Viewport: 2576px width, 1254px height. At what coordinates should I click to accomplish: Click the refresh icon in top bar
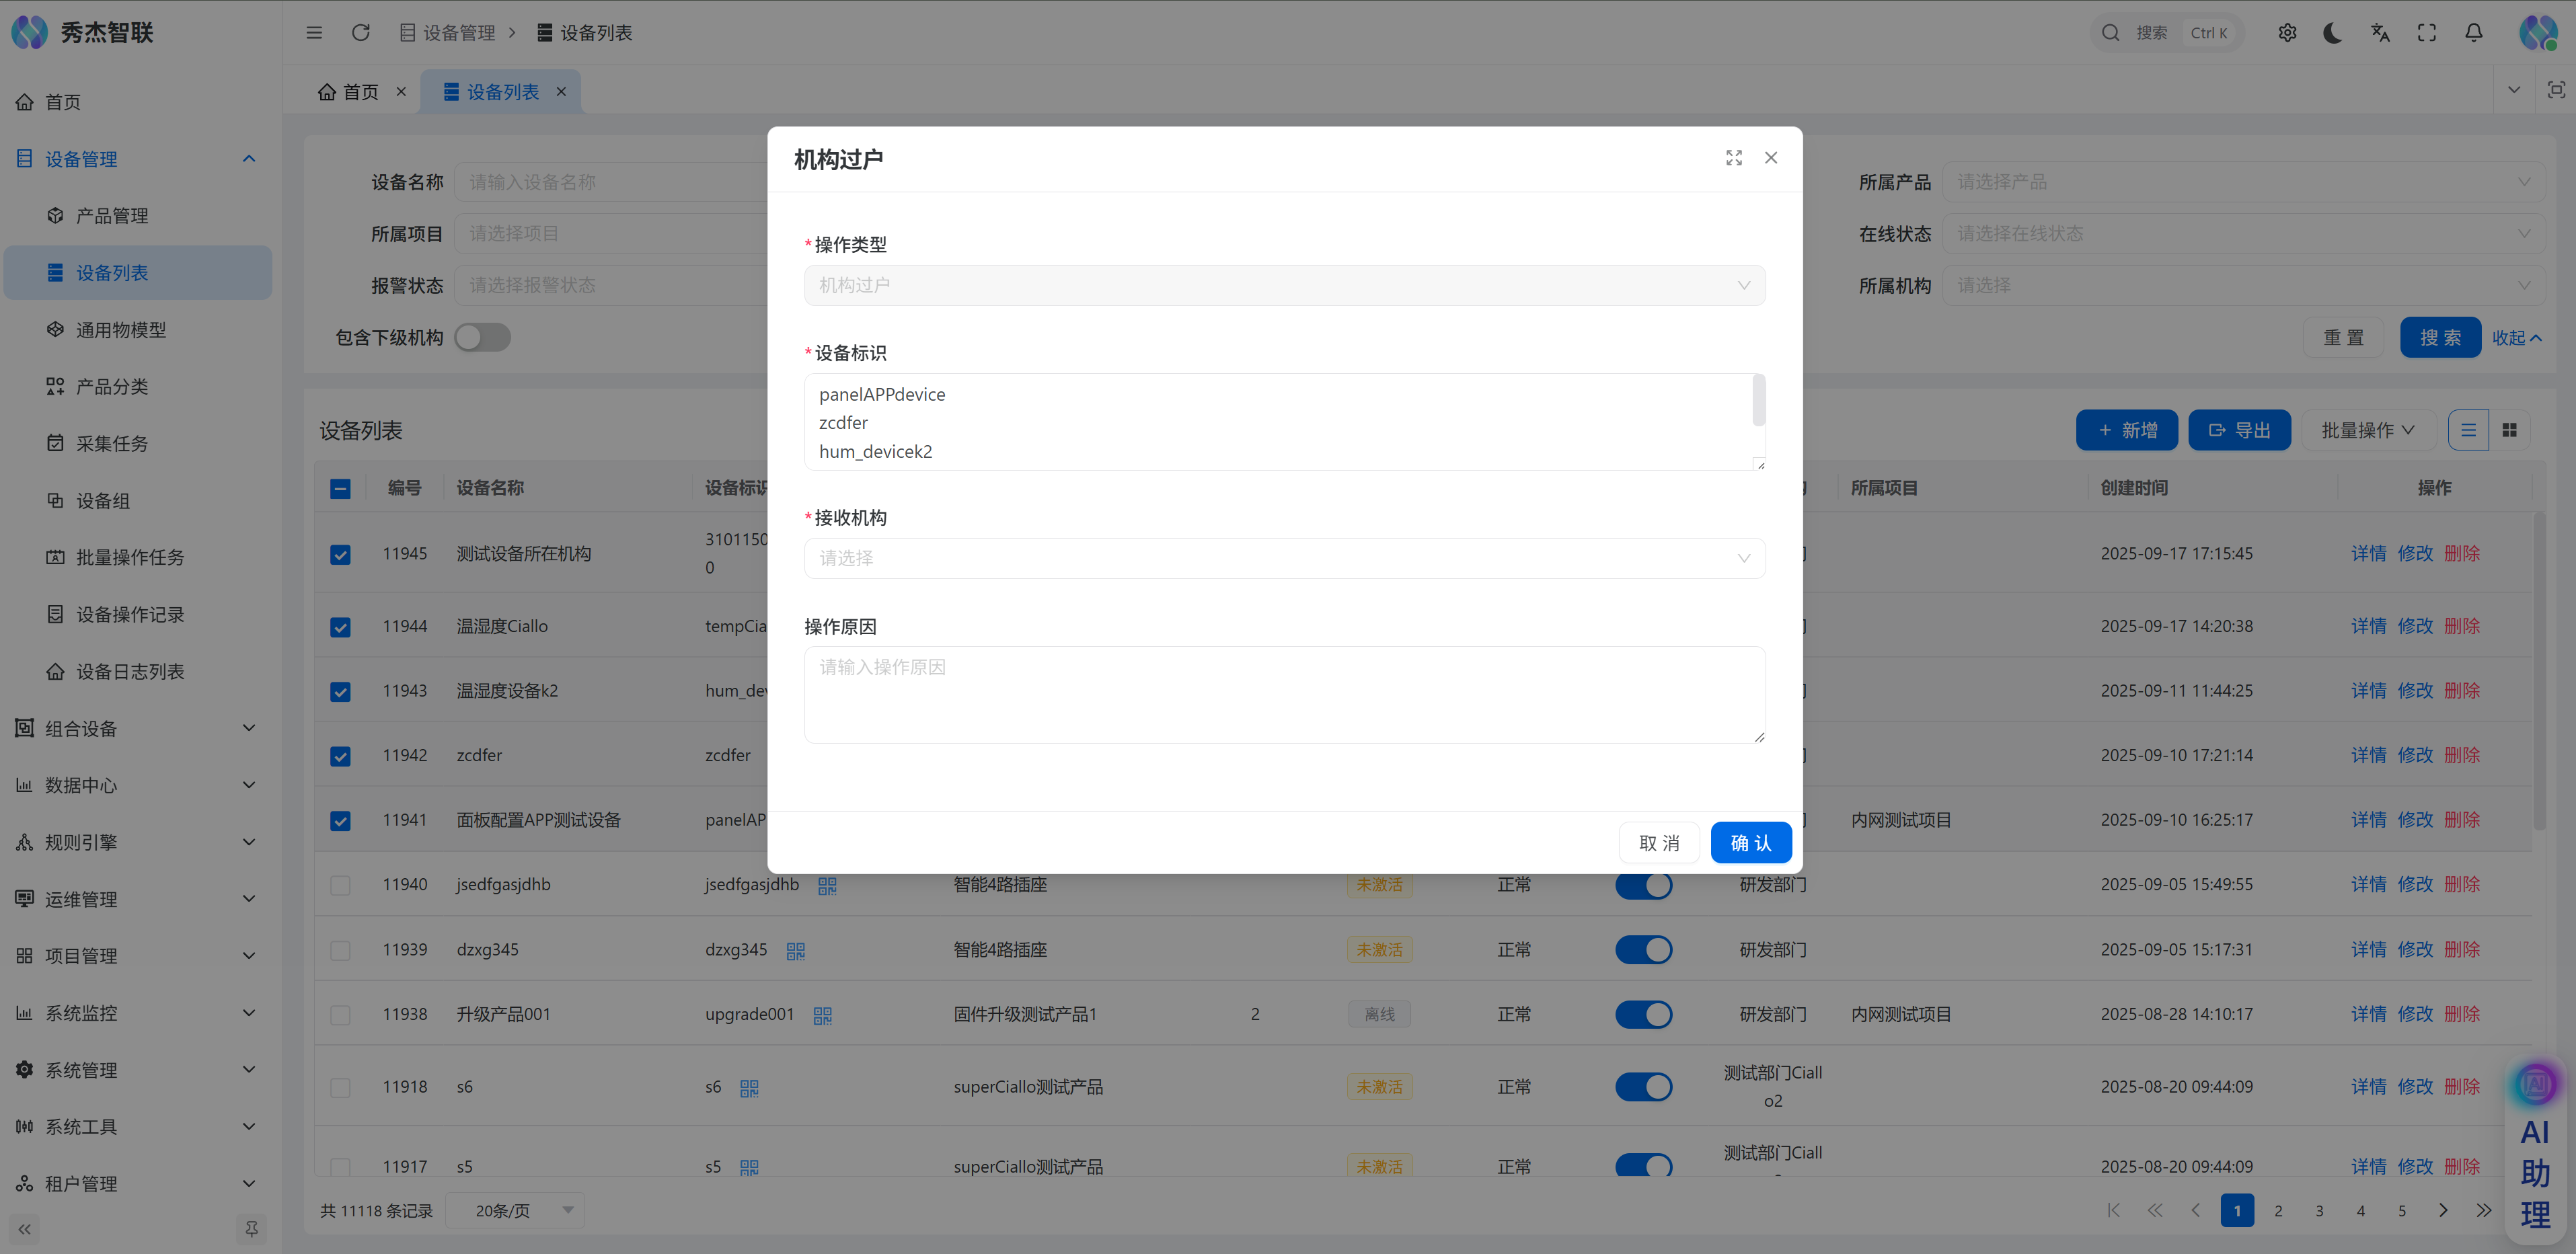361,33
